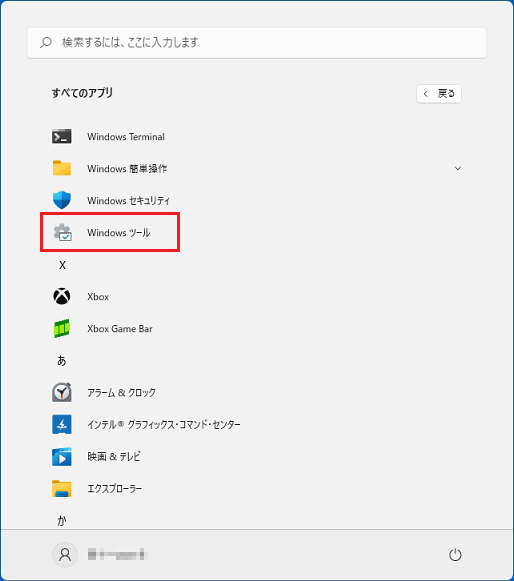This screenshot has width=514, height=581.
Task: Open the Xbox Game Bar icon
Action: click(x=62, y=328)
